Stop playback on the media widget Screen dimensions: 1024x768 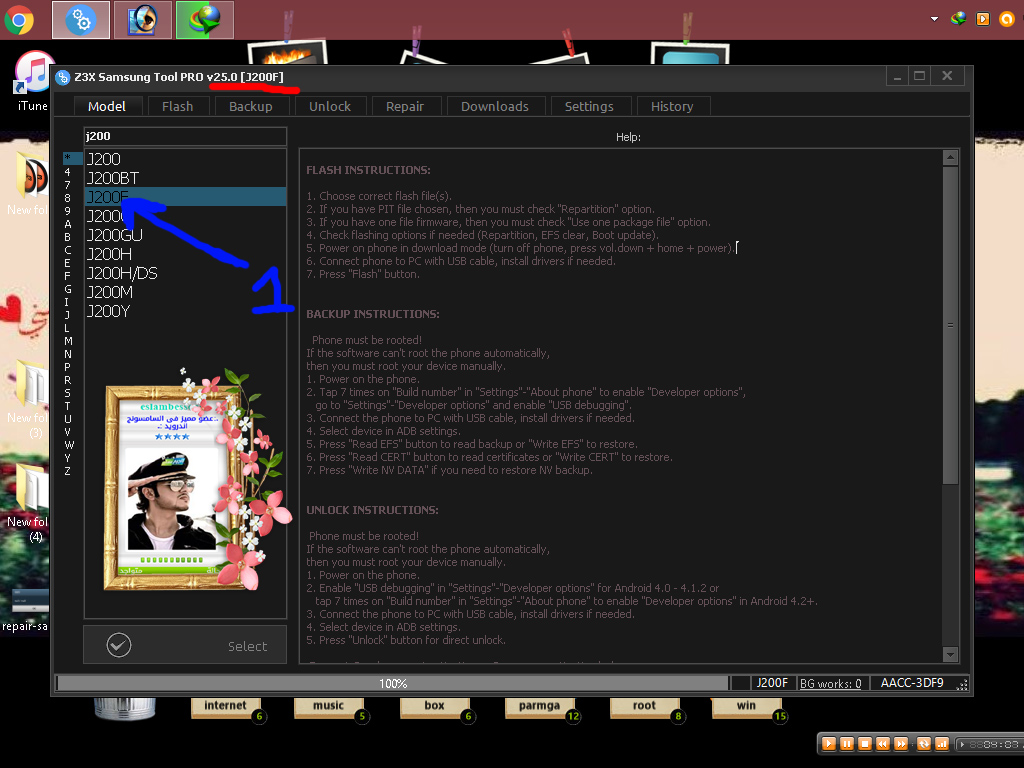click(865, 744)
